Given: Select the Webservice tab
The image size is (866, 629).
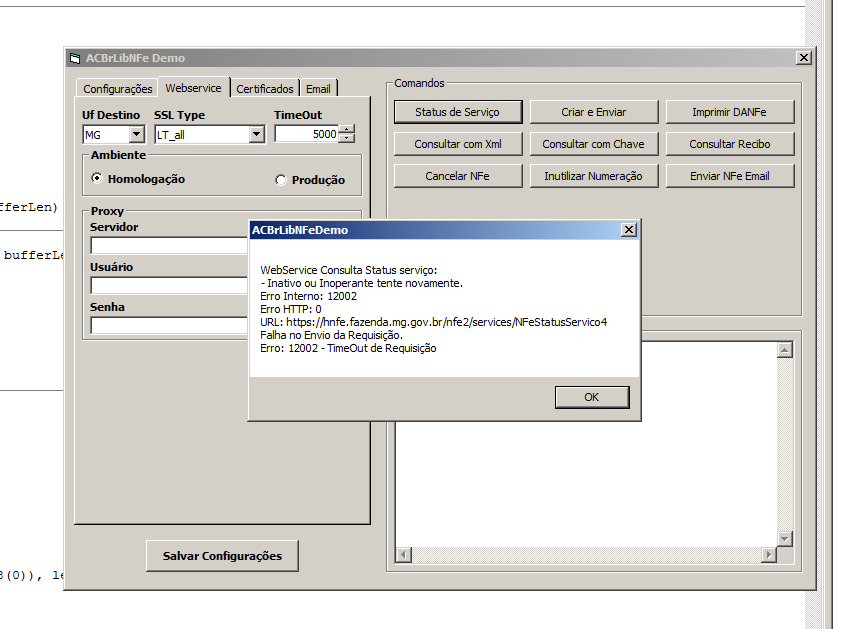Looking at the screenshot, I should (x=193, y=88).
